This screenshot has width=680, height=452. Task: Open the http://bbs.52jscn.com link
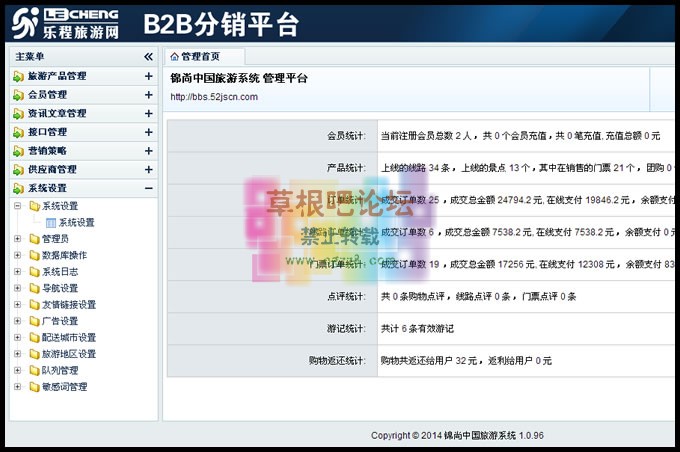tap(214, 97)
